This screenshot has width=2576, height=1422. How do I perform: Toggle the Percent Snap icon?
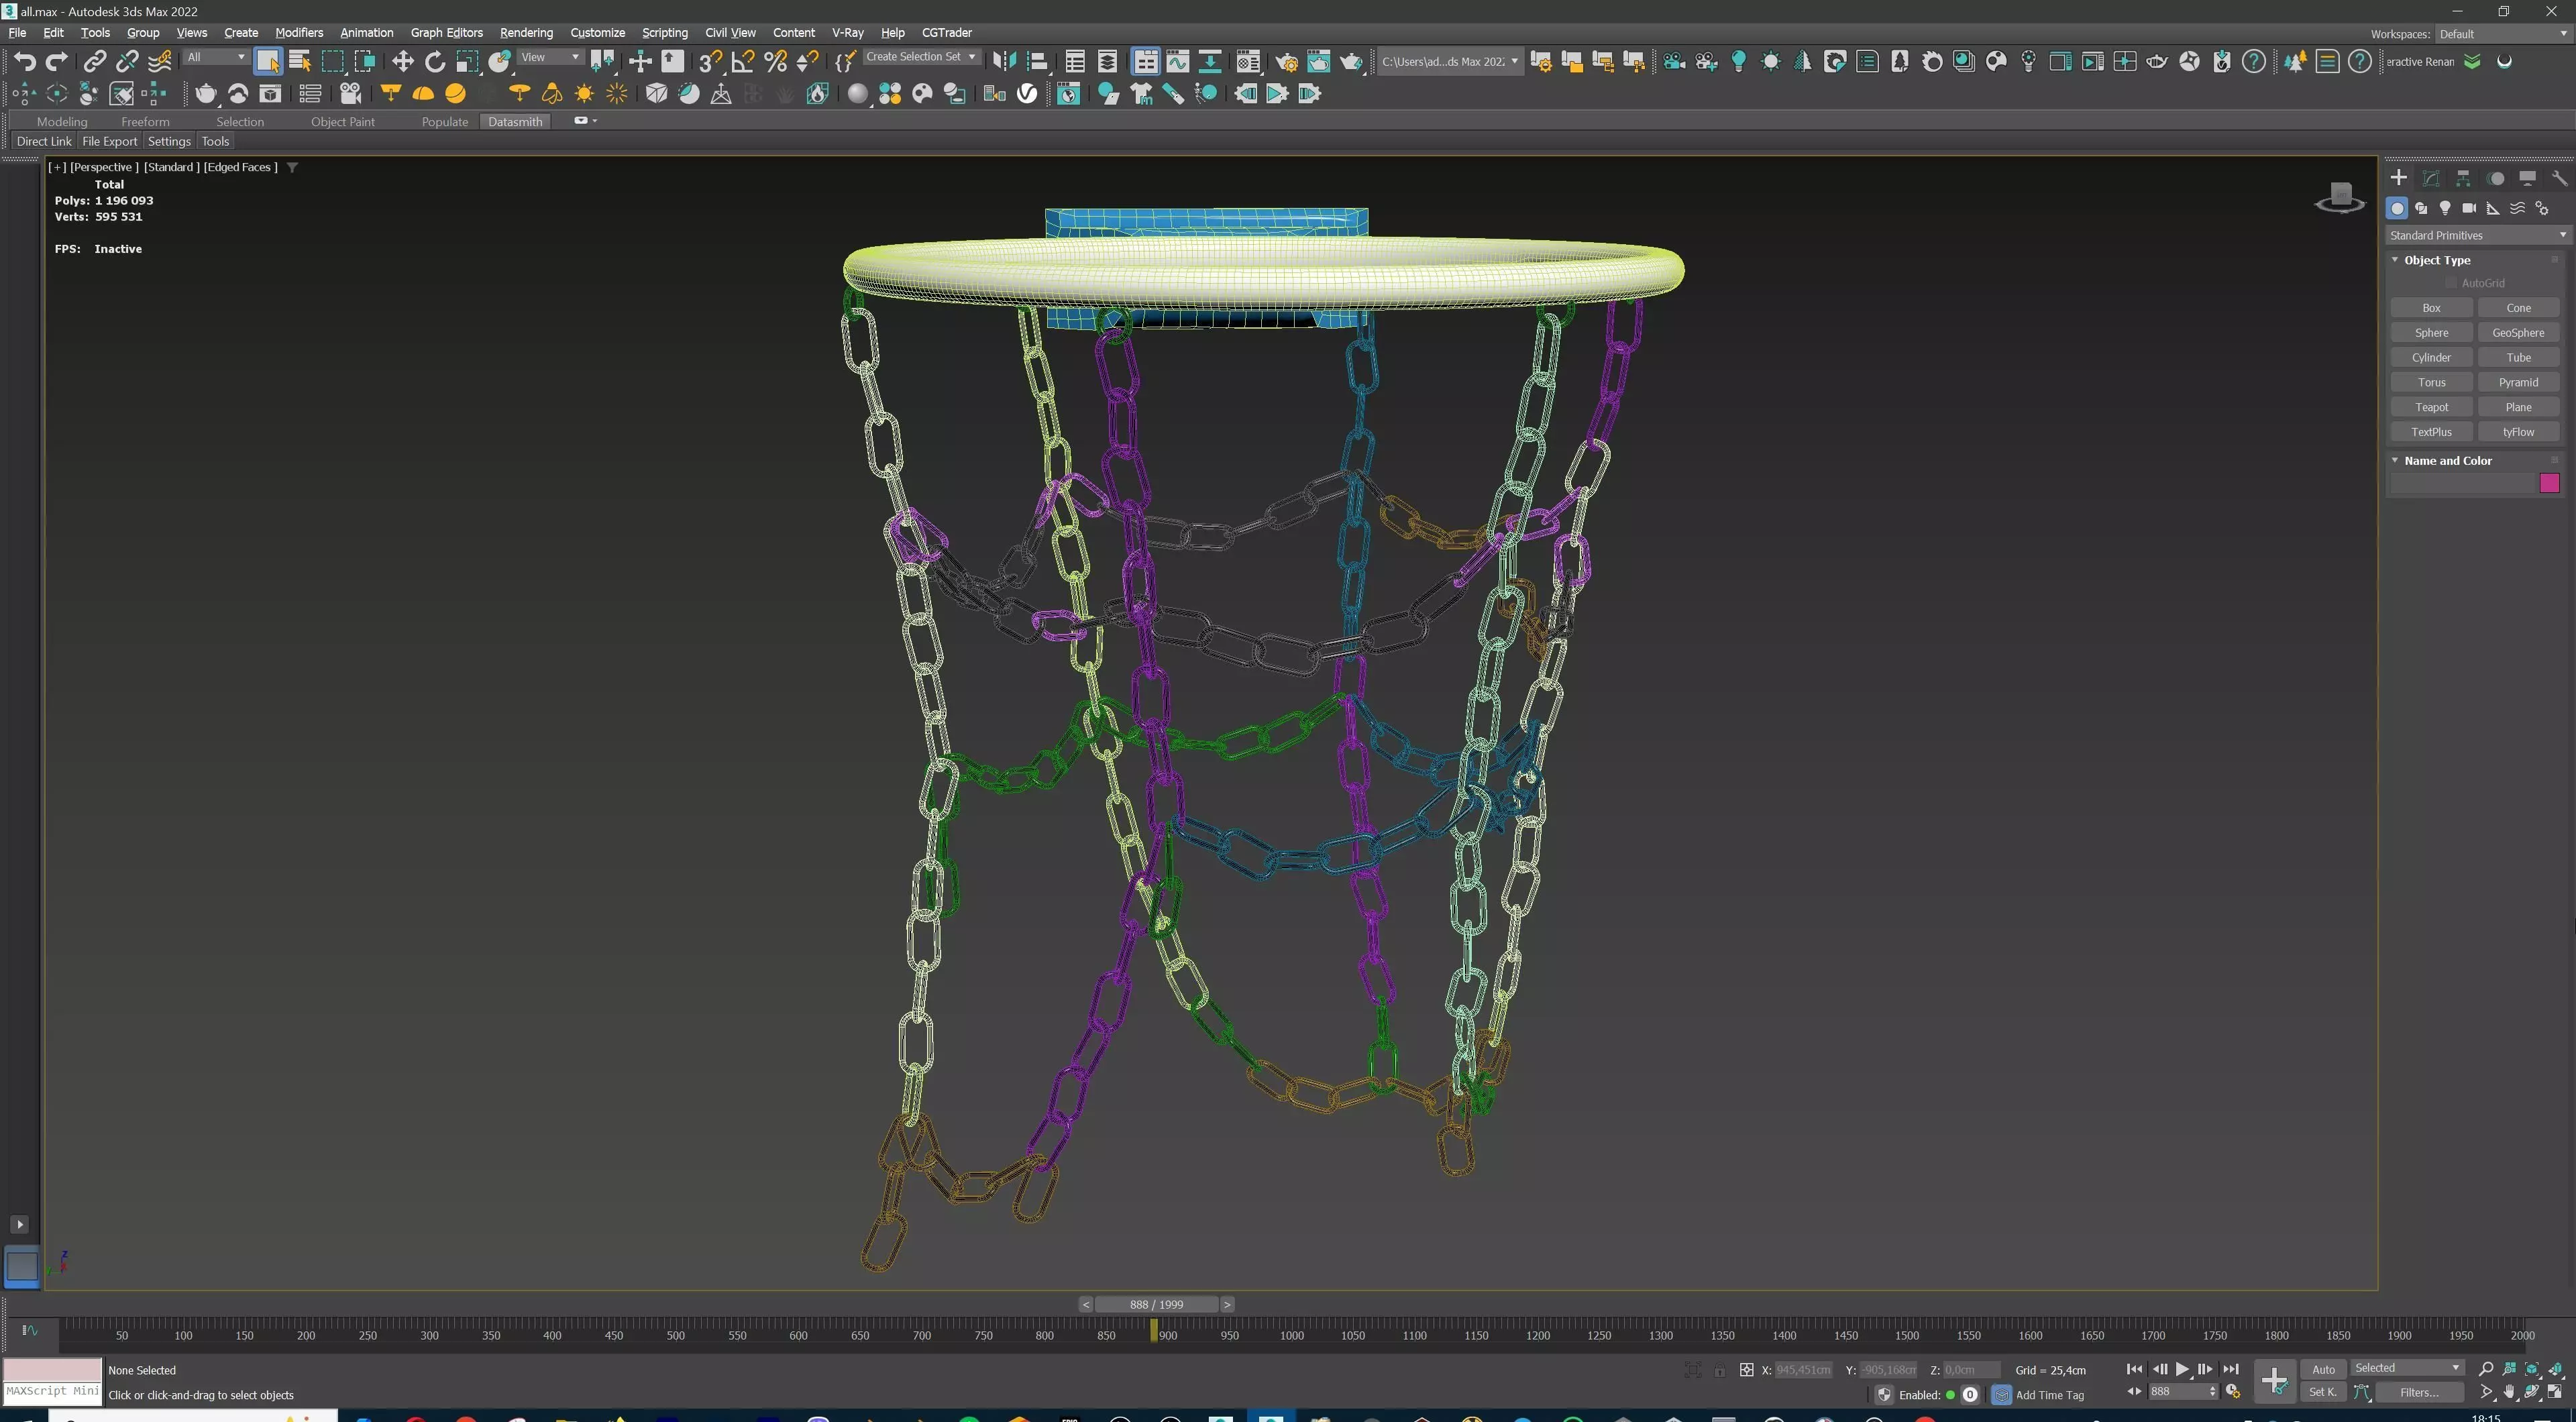pyautogui.click(x=775, y=62)
